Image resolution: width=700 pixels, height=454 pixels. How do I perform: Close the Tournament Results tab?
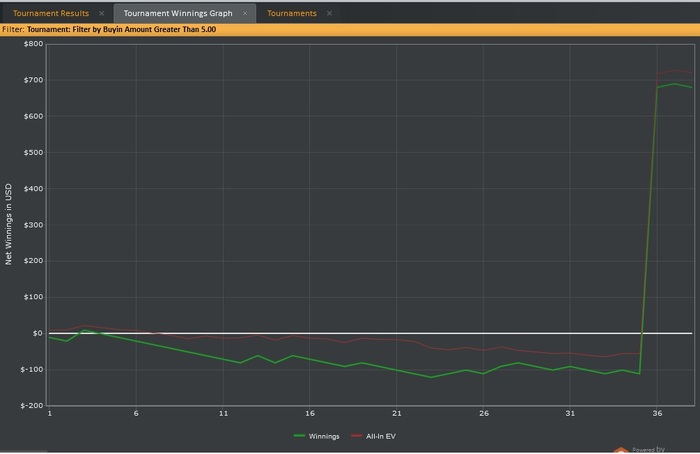tap(102, 14)
